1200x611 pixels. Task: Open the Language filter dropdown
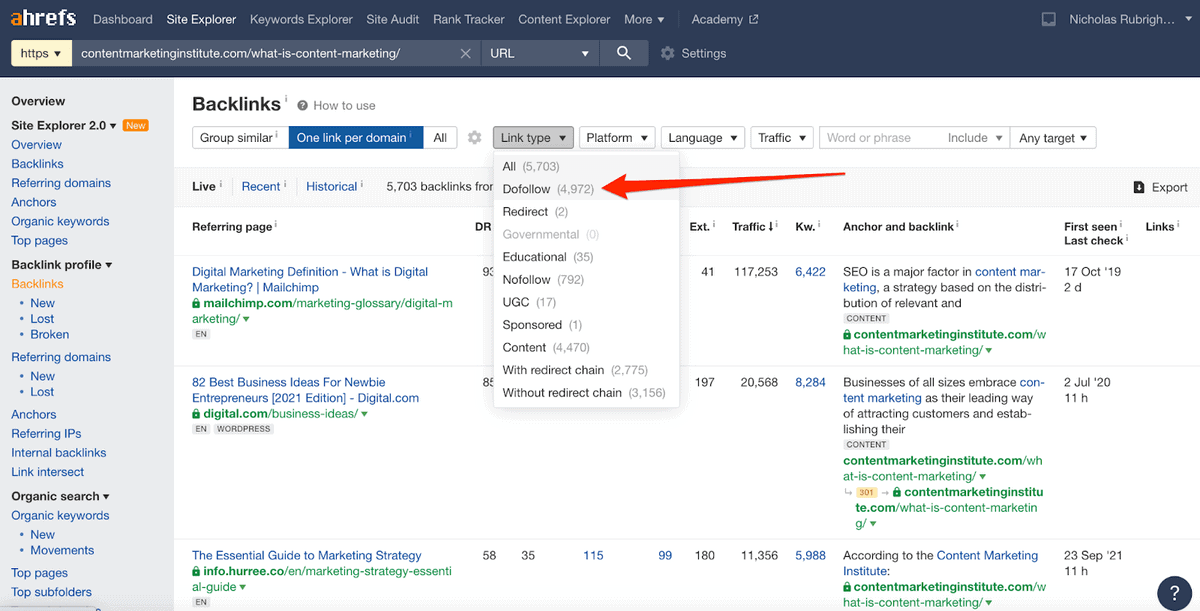703,138
